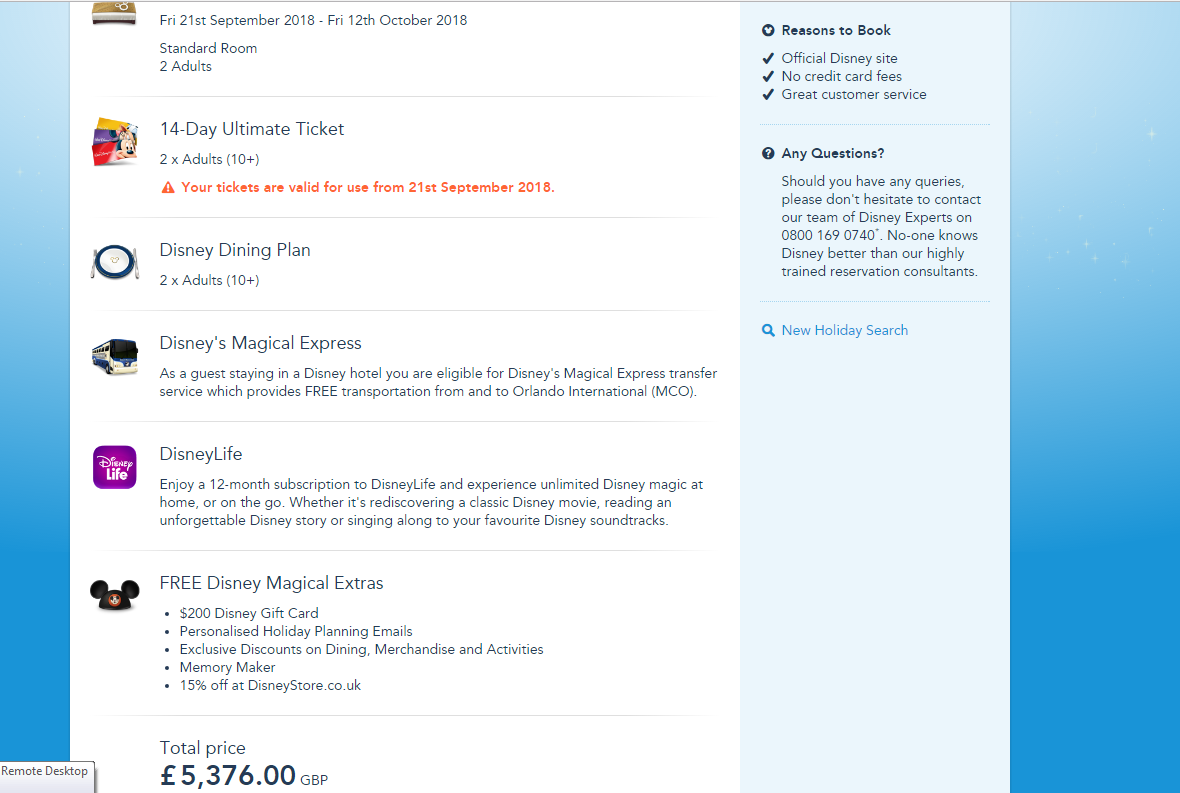
Task: Click the Standard Room text
Action: [208, 48]
